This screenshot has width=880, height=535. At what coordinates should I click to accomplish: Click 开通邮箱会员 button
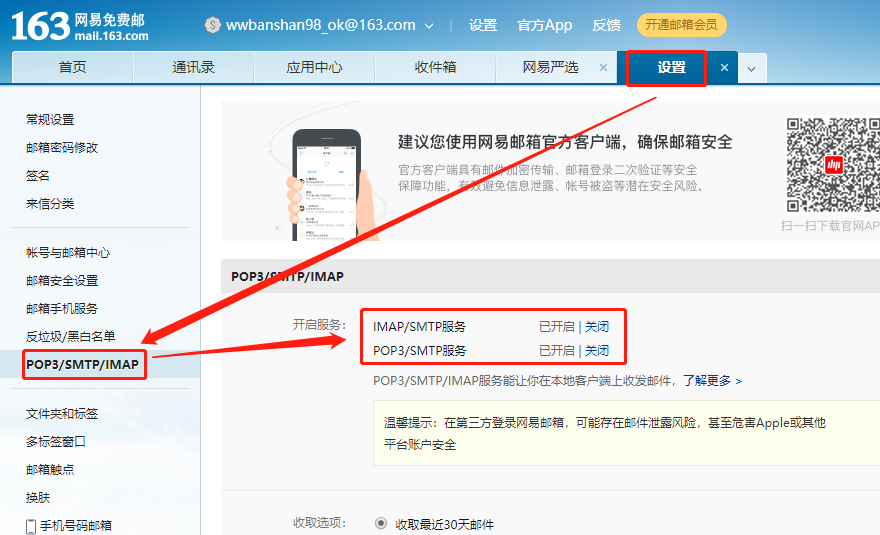681,25
